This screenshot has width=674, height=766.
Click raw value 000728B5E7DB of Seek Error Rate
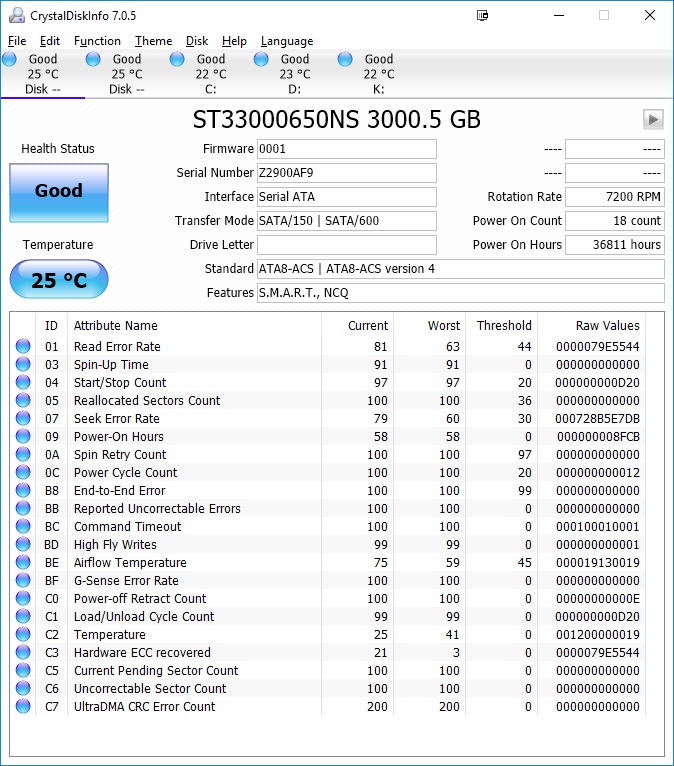click(597, 418)
